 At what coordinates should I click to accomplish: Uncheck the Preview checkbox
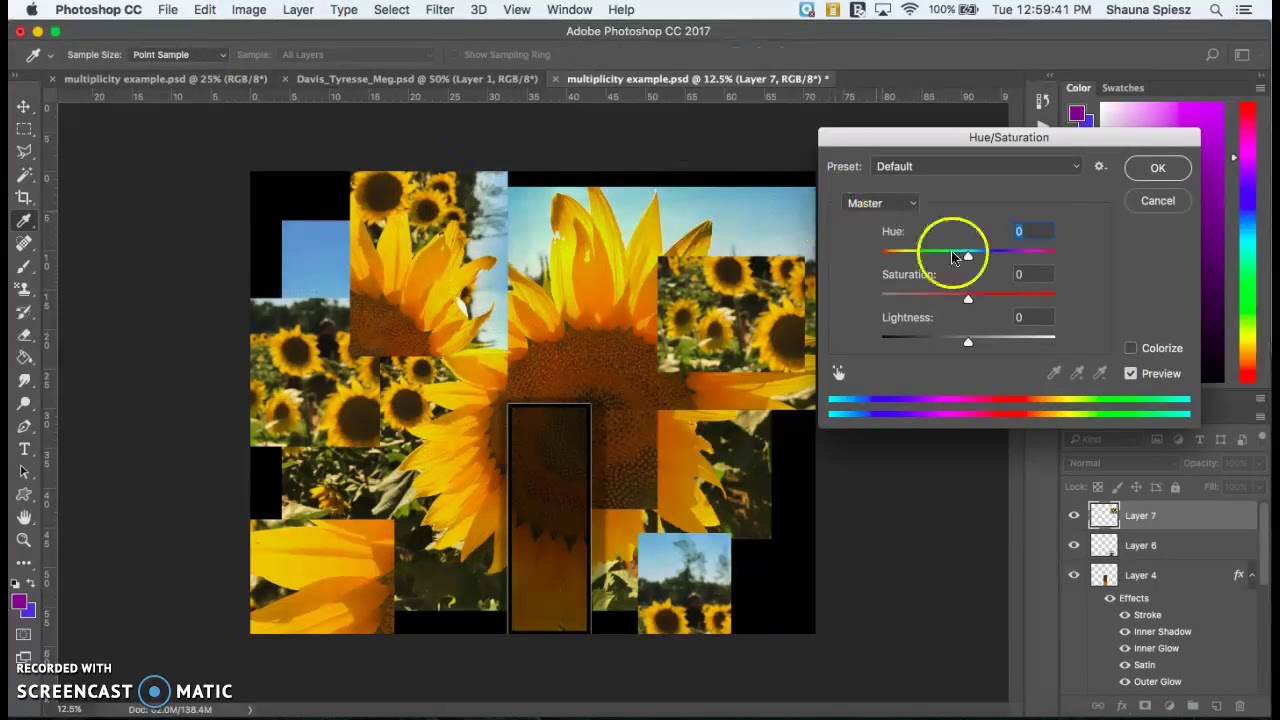(x=1131, y=373)
